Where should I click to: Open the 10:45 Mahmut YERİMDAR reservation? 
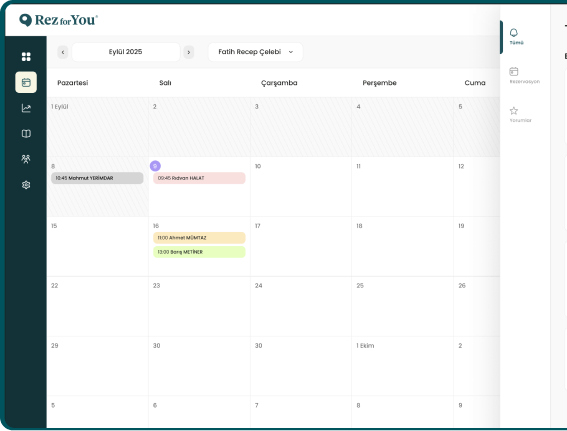coord(97,178)
